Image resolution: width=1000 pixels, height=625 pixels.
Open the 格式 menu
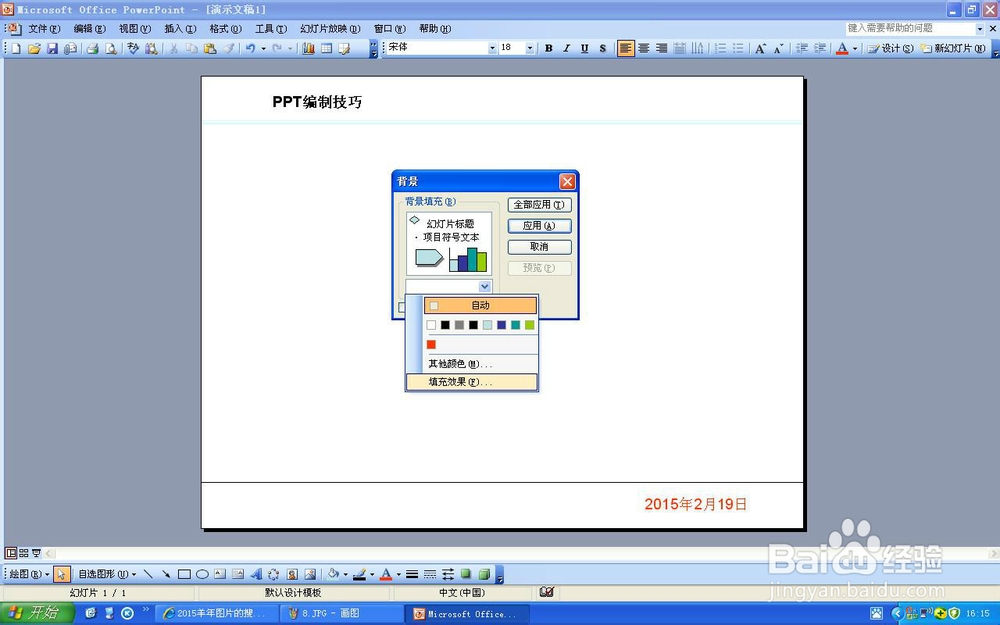[225, 29]
